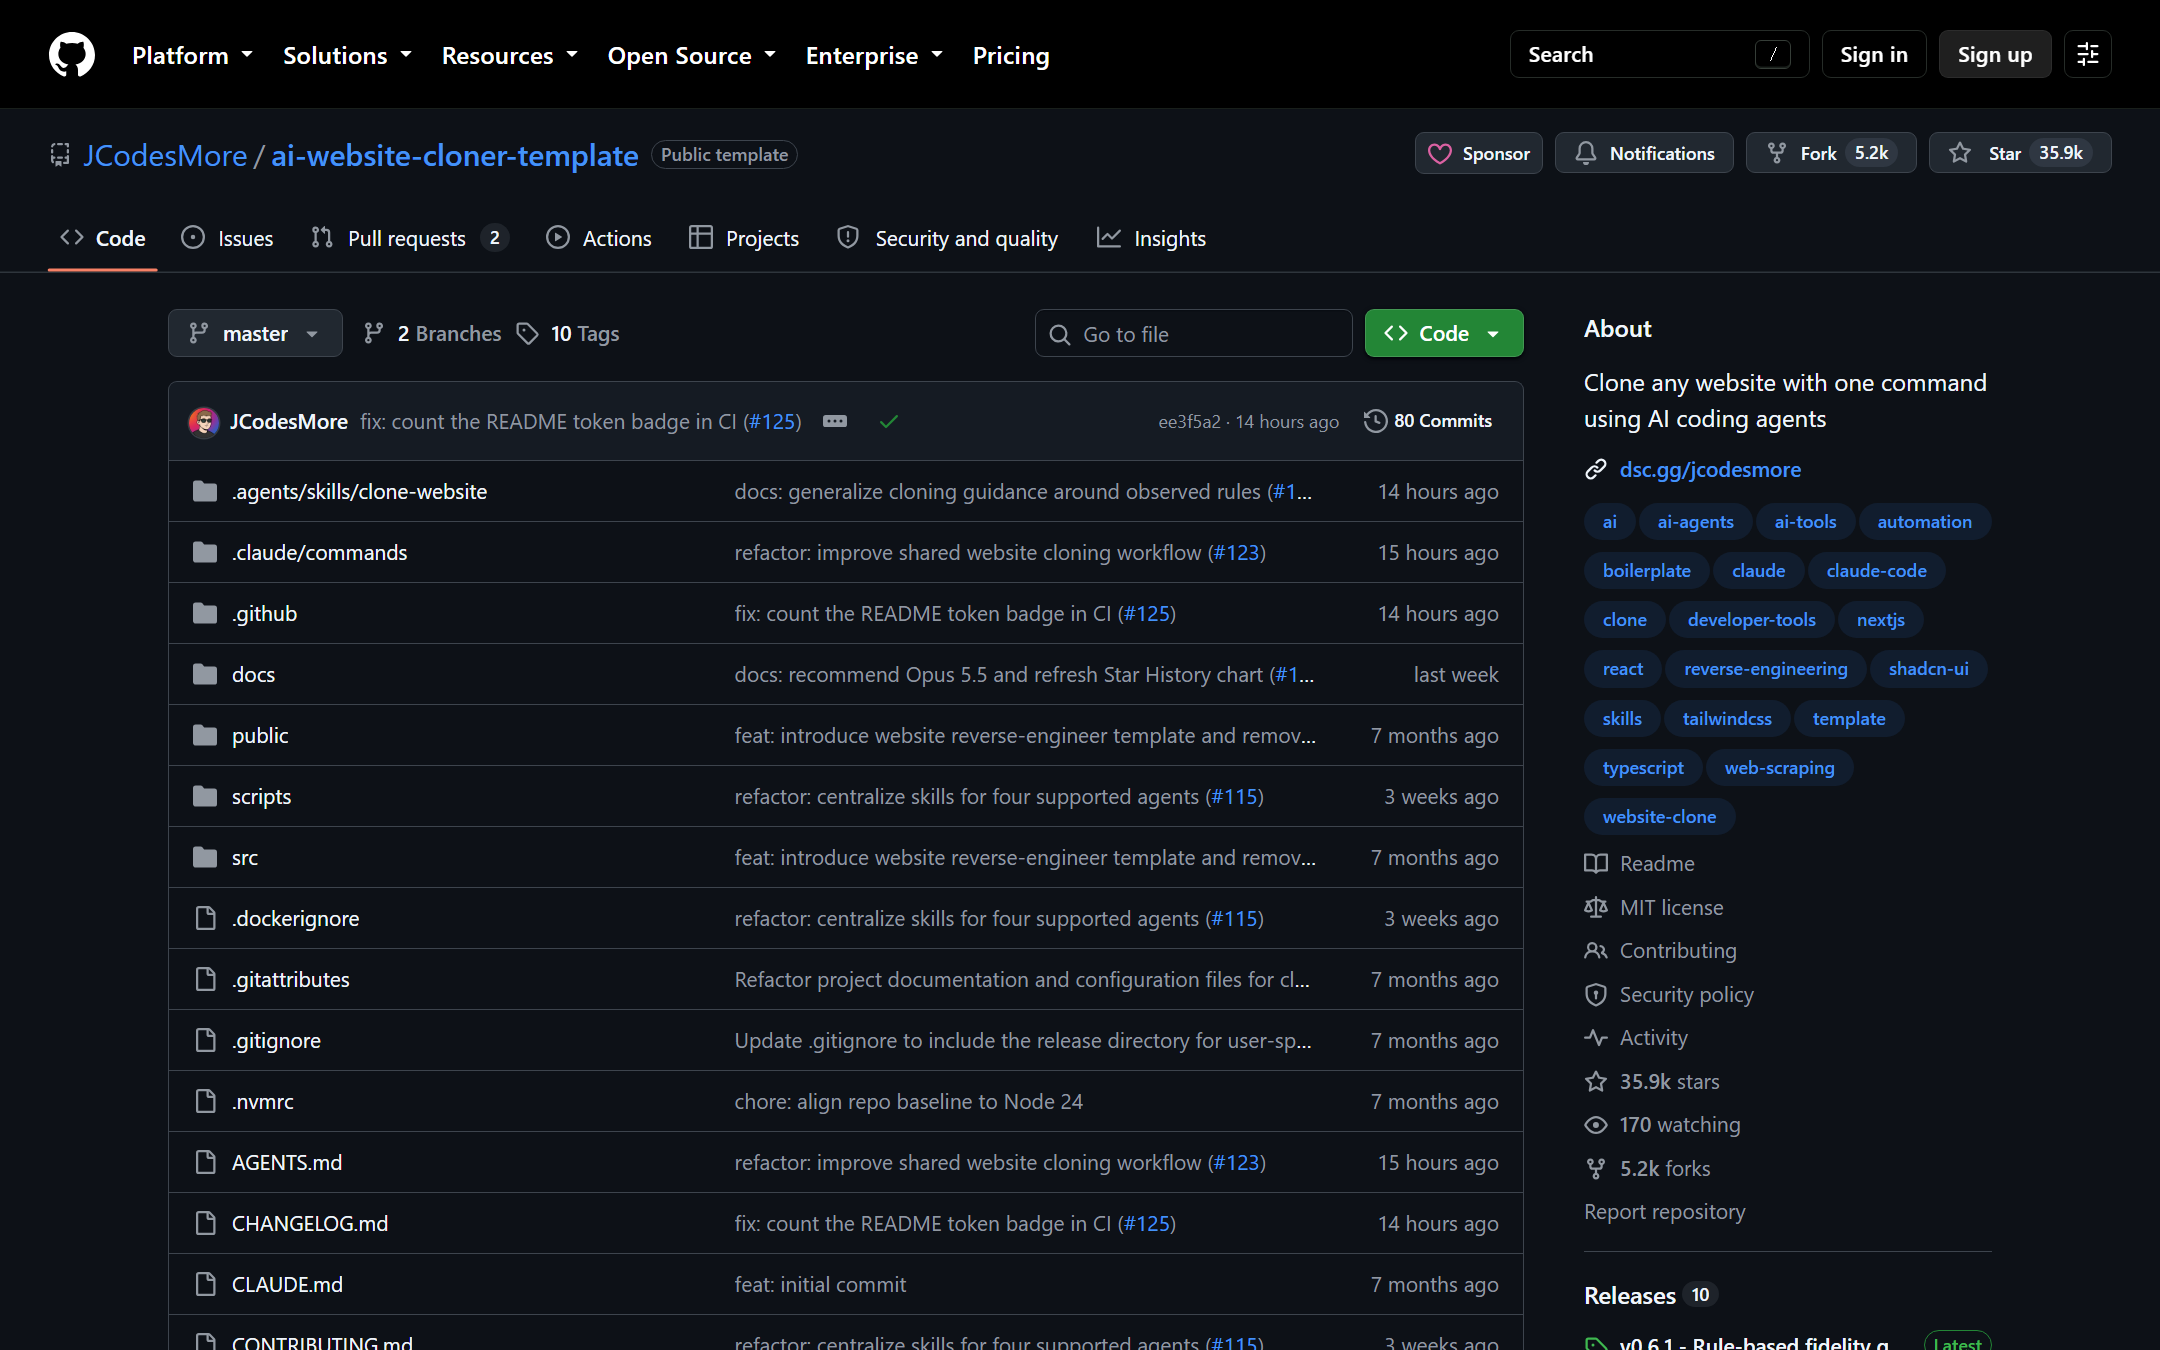Expand the Platform menu
The image size is (2160, 1350).
(192, 55)
